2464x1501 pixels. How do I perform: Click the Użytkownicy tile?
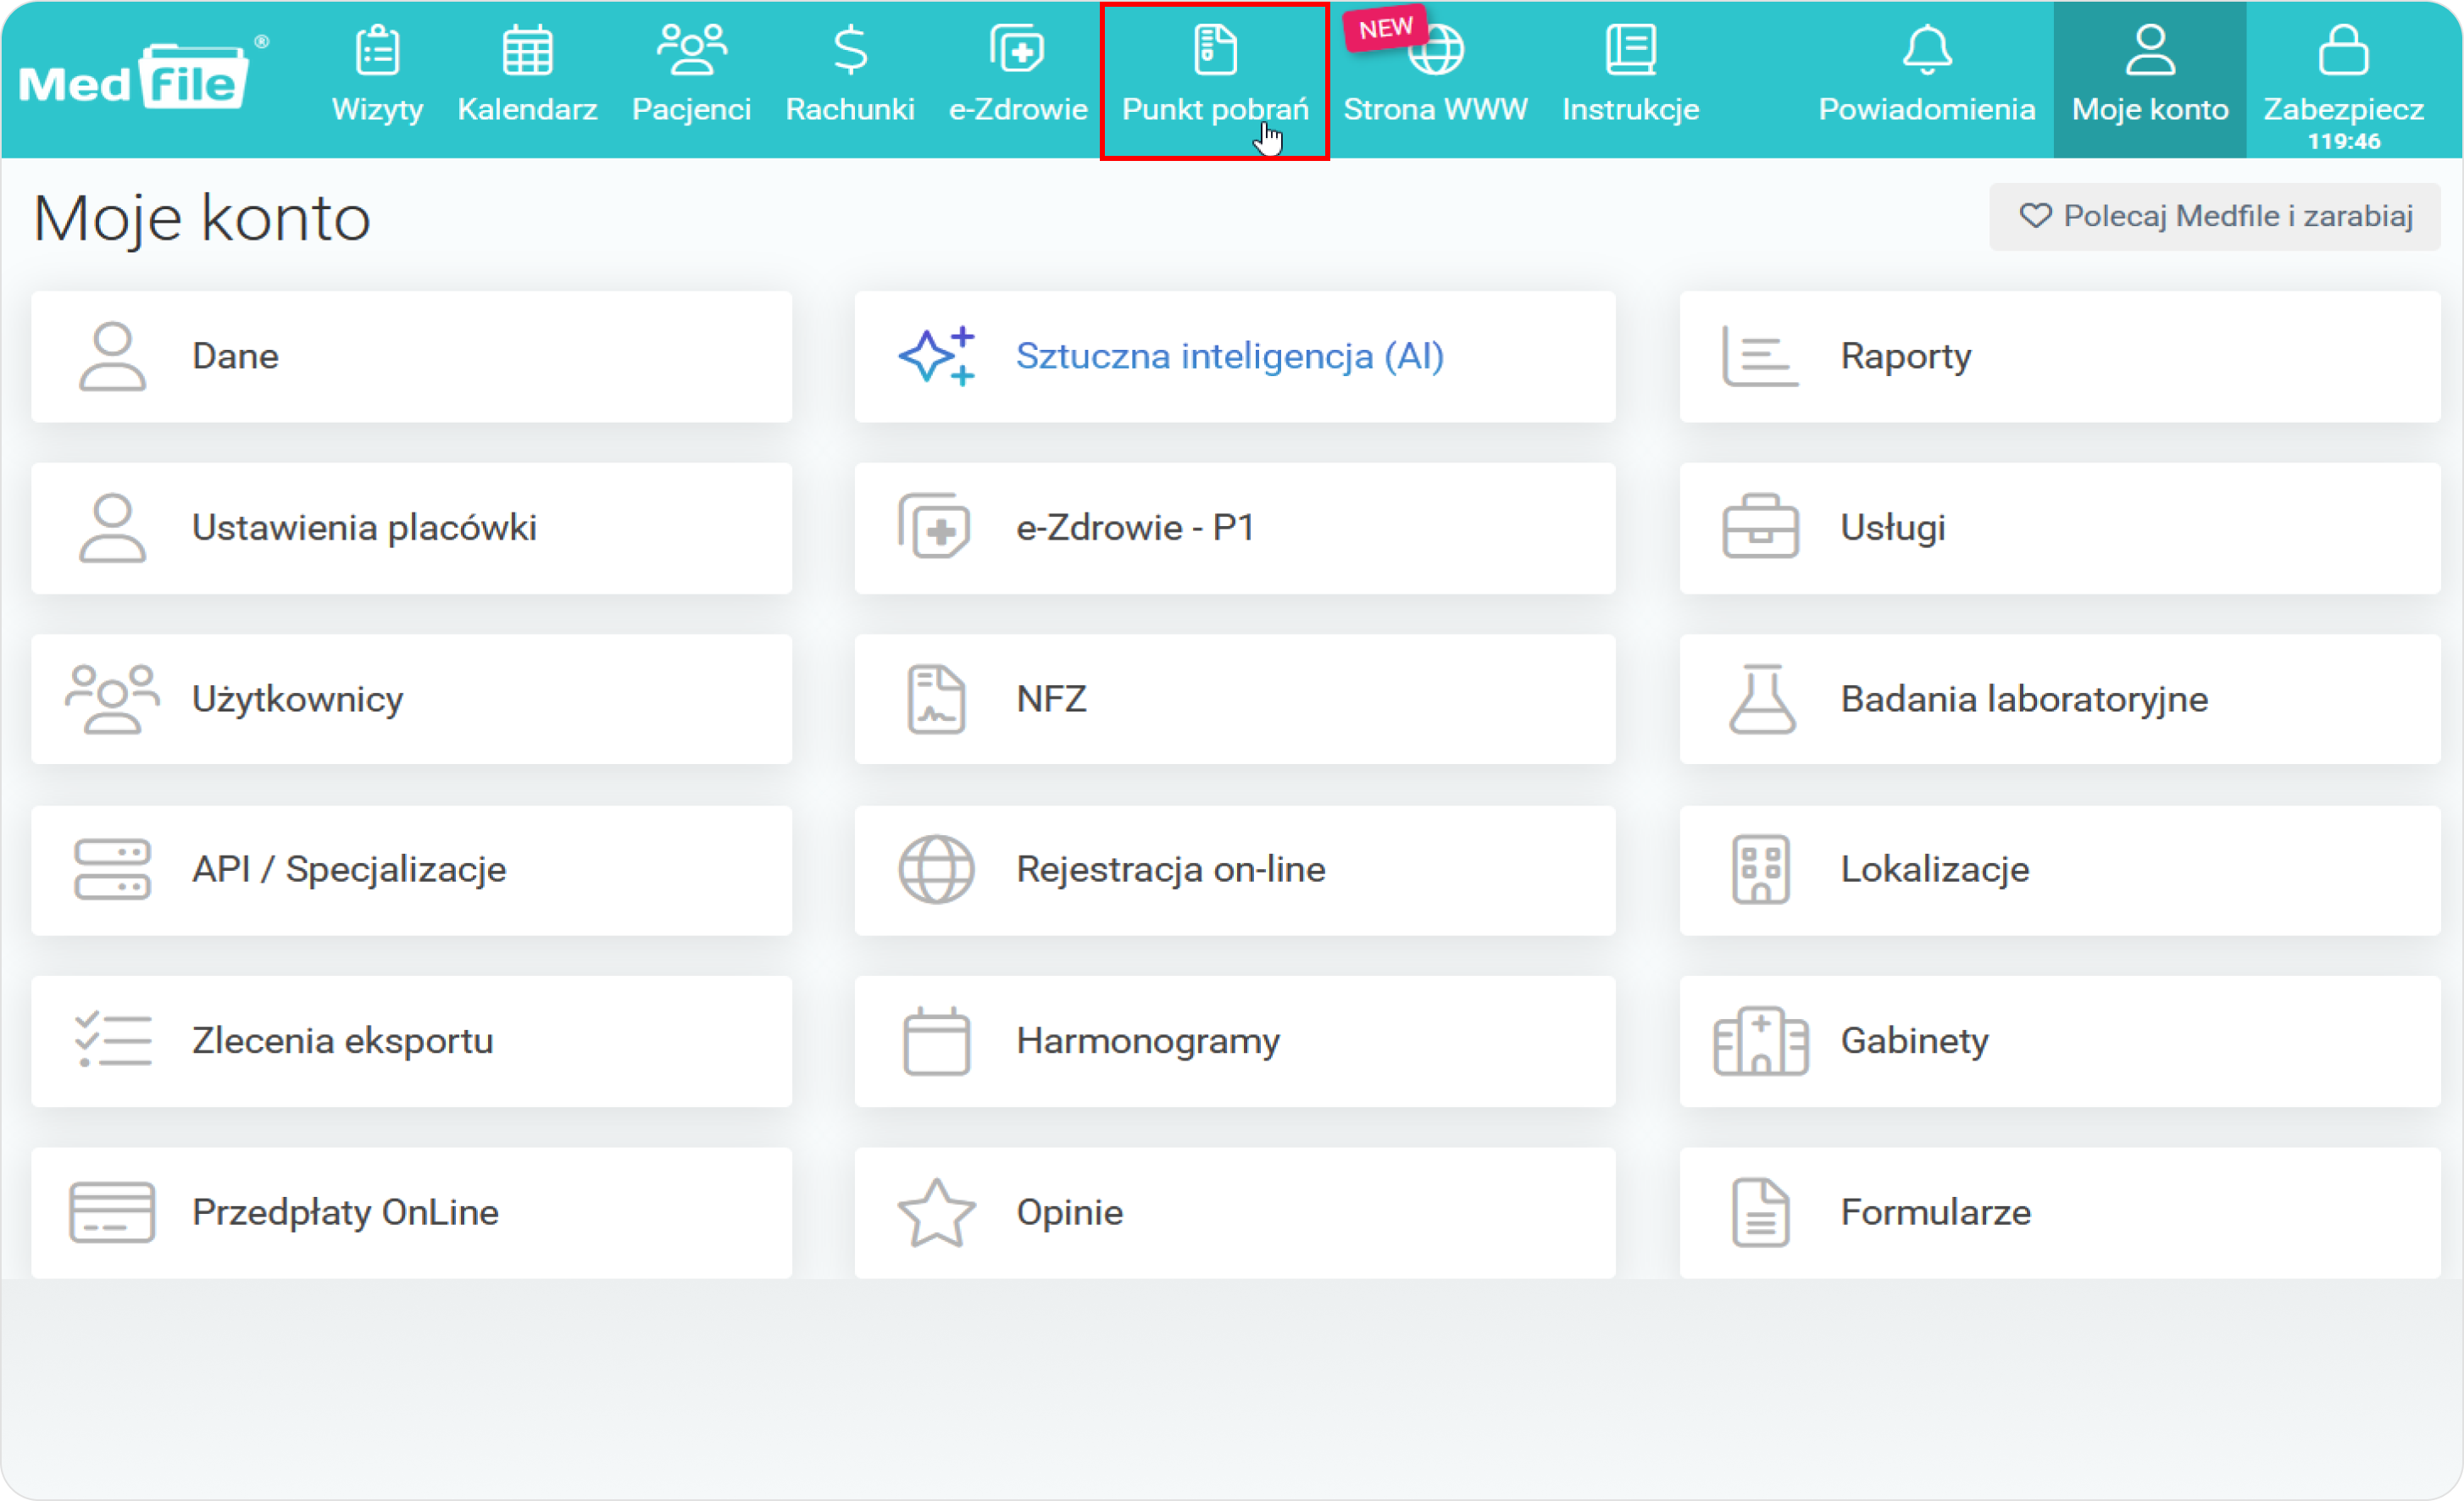tap(411, 699)
